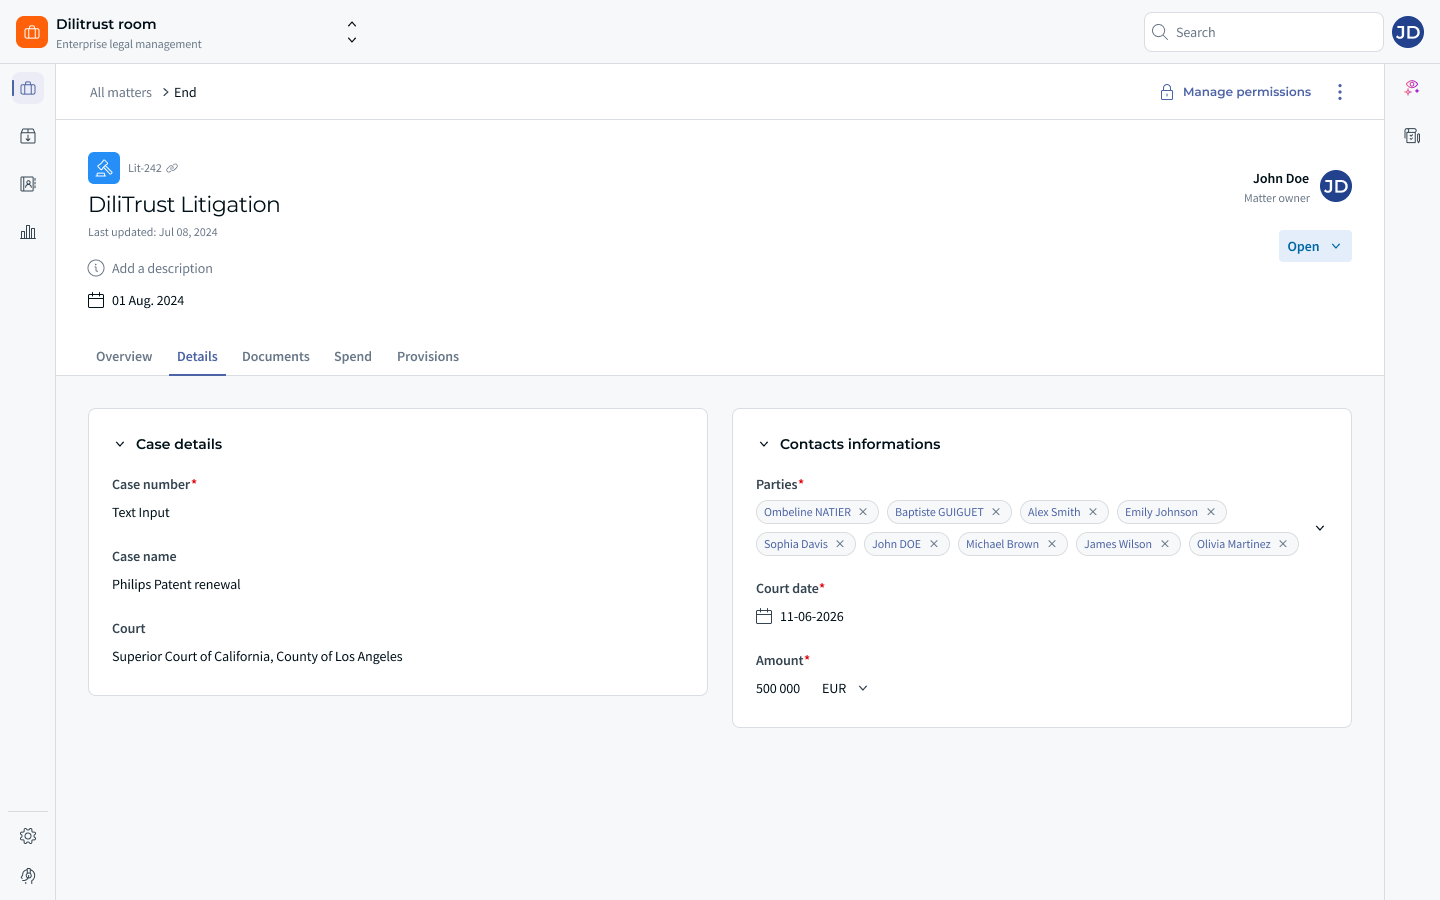
Task: Copy link icon next to Lit-242
Action: tap(172, 168)
